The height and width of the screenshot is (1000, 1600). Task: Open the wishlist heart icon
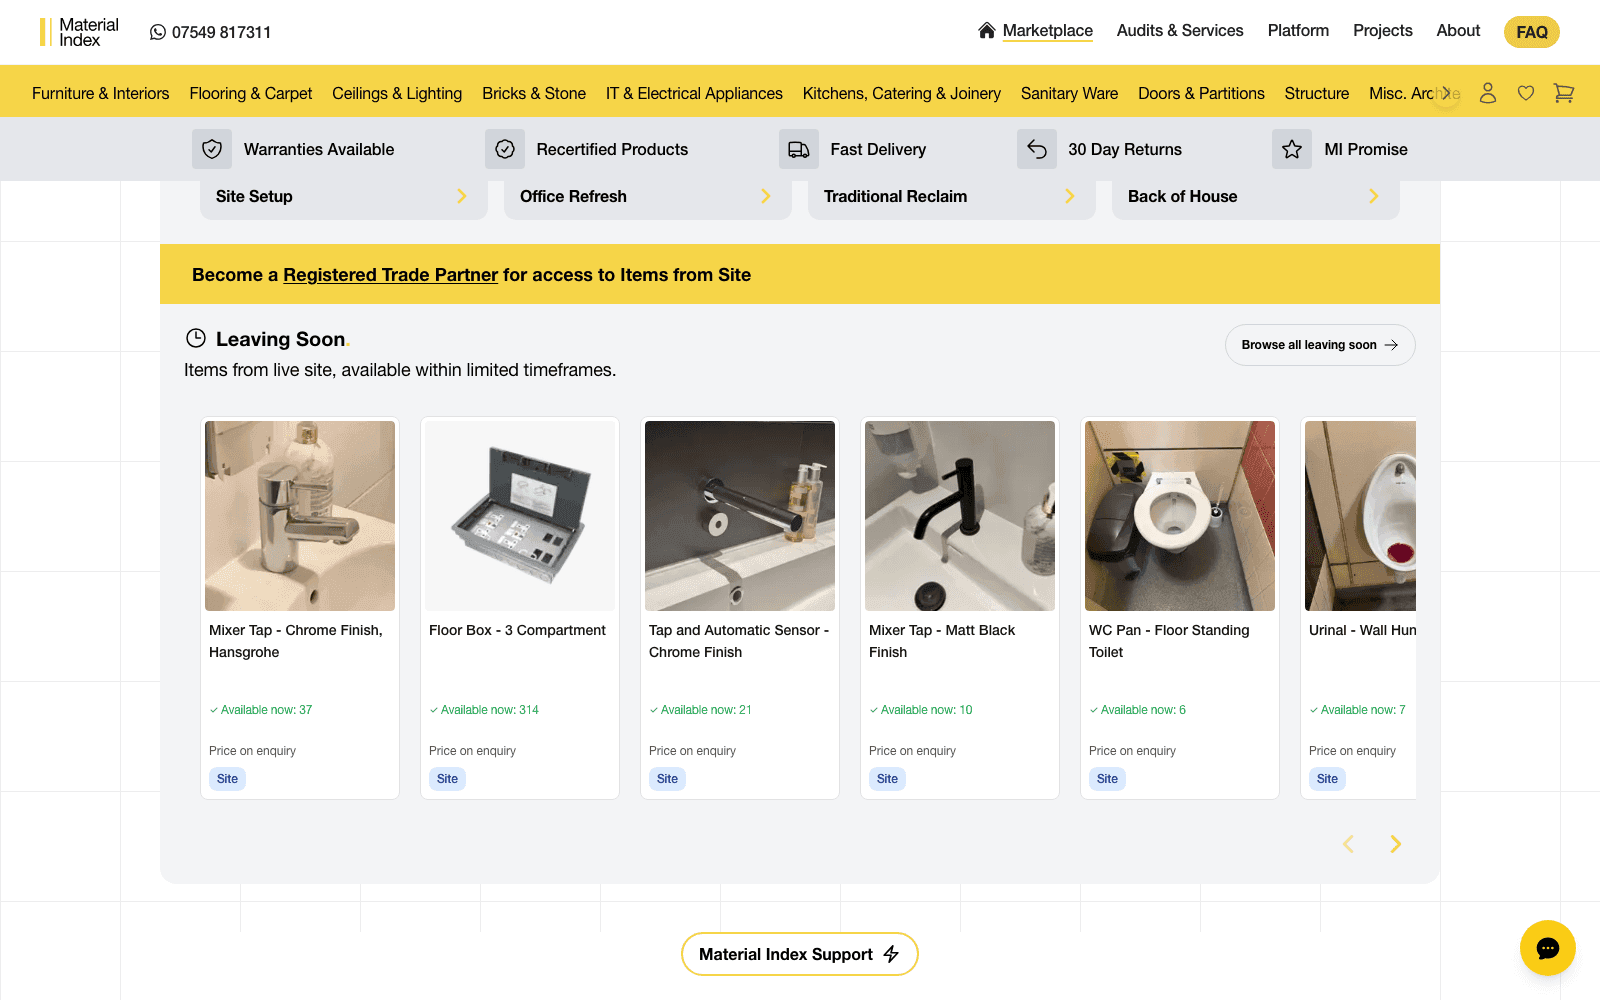[1526, 93]
